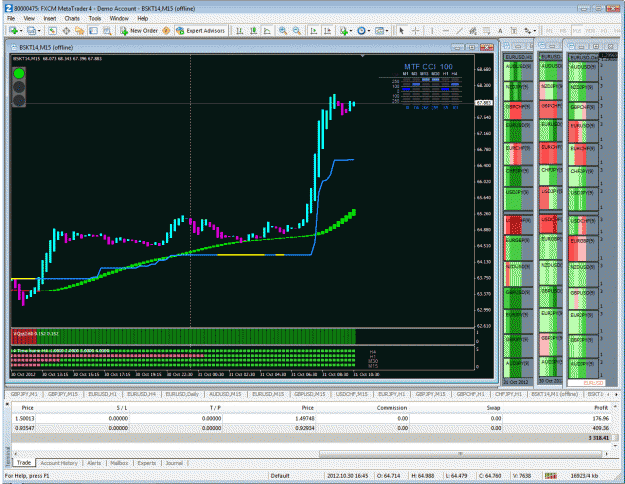Open the GBPCHF,H1 chart tab
The width and height of the screenshot is (625, 484).
click(471, 394)
